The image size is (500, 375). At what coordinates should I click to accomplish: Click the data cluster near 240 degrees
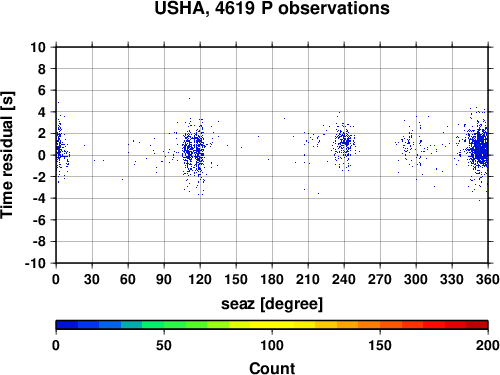(344, 144)
